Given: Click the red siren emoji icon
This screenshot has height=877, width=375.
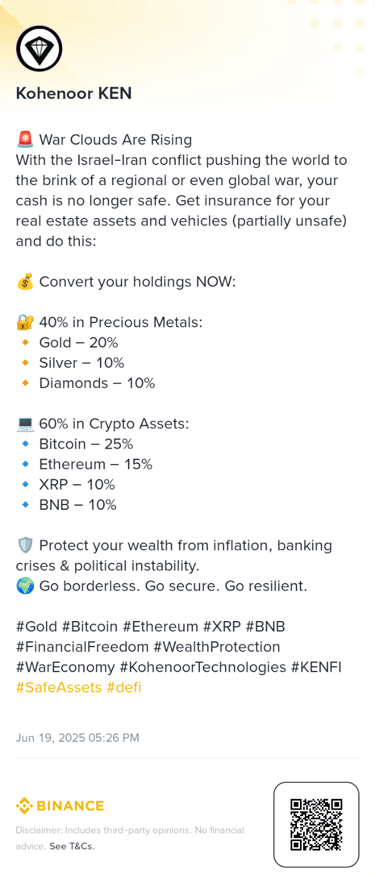Looking at the screenshot, I should click(25, 139).
